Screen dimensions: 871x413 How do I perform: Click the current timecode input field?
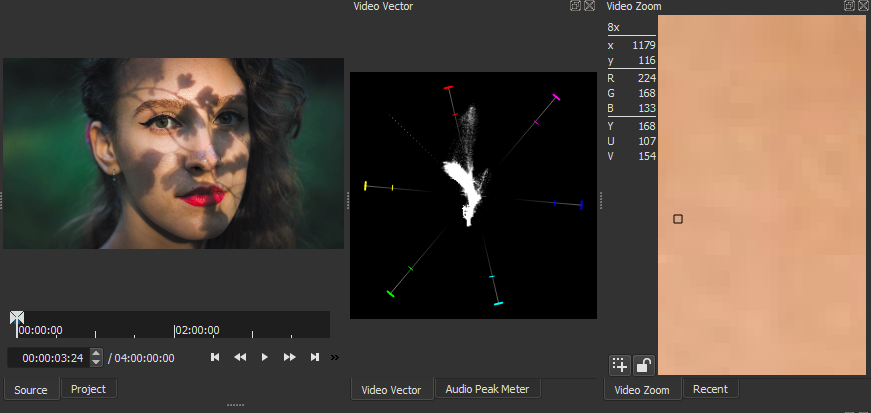[48, 357]
